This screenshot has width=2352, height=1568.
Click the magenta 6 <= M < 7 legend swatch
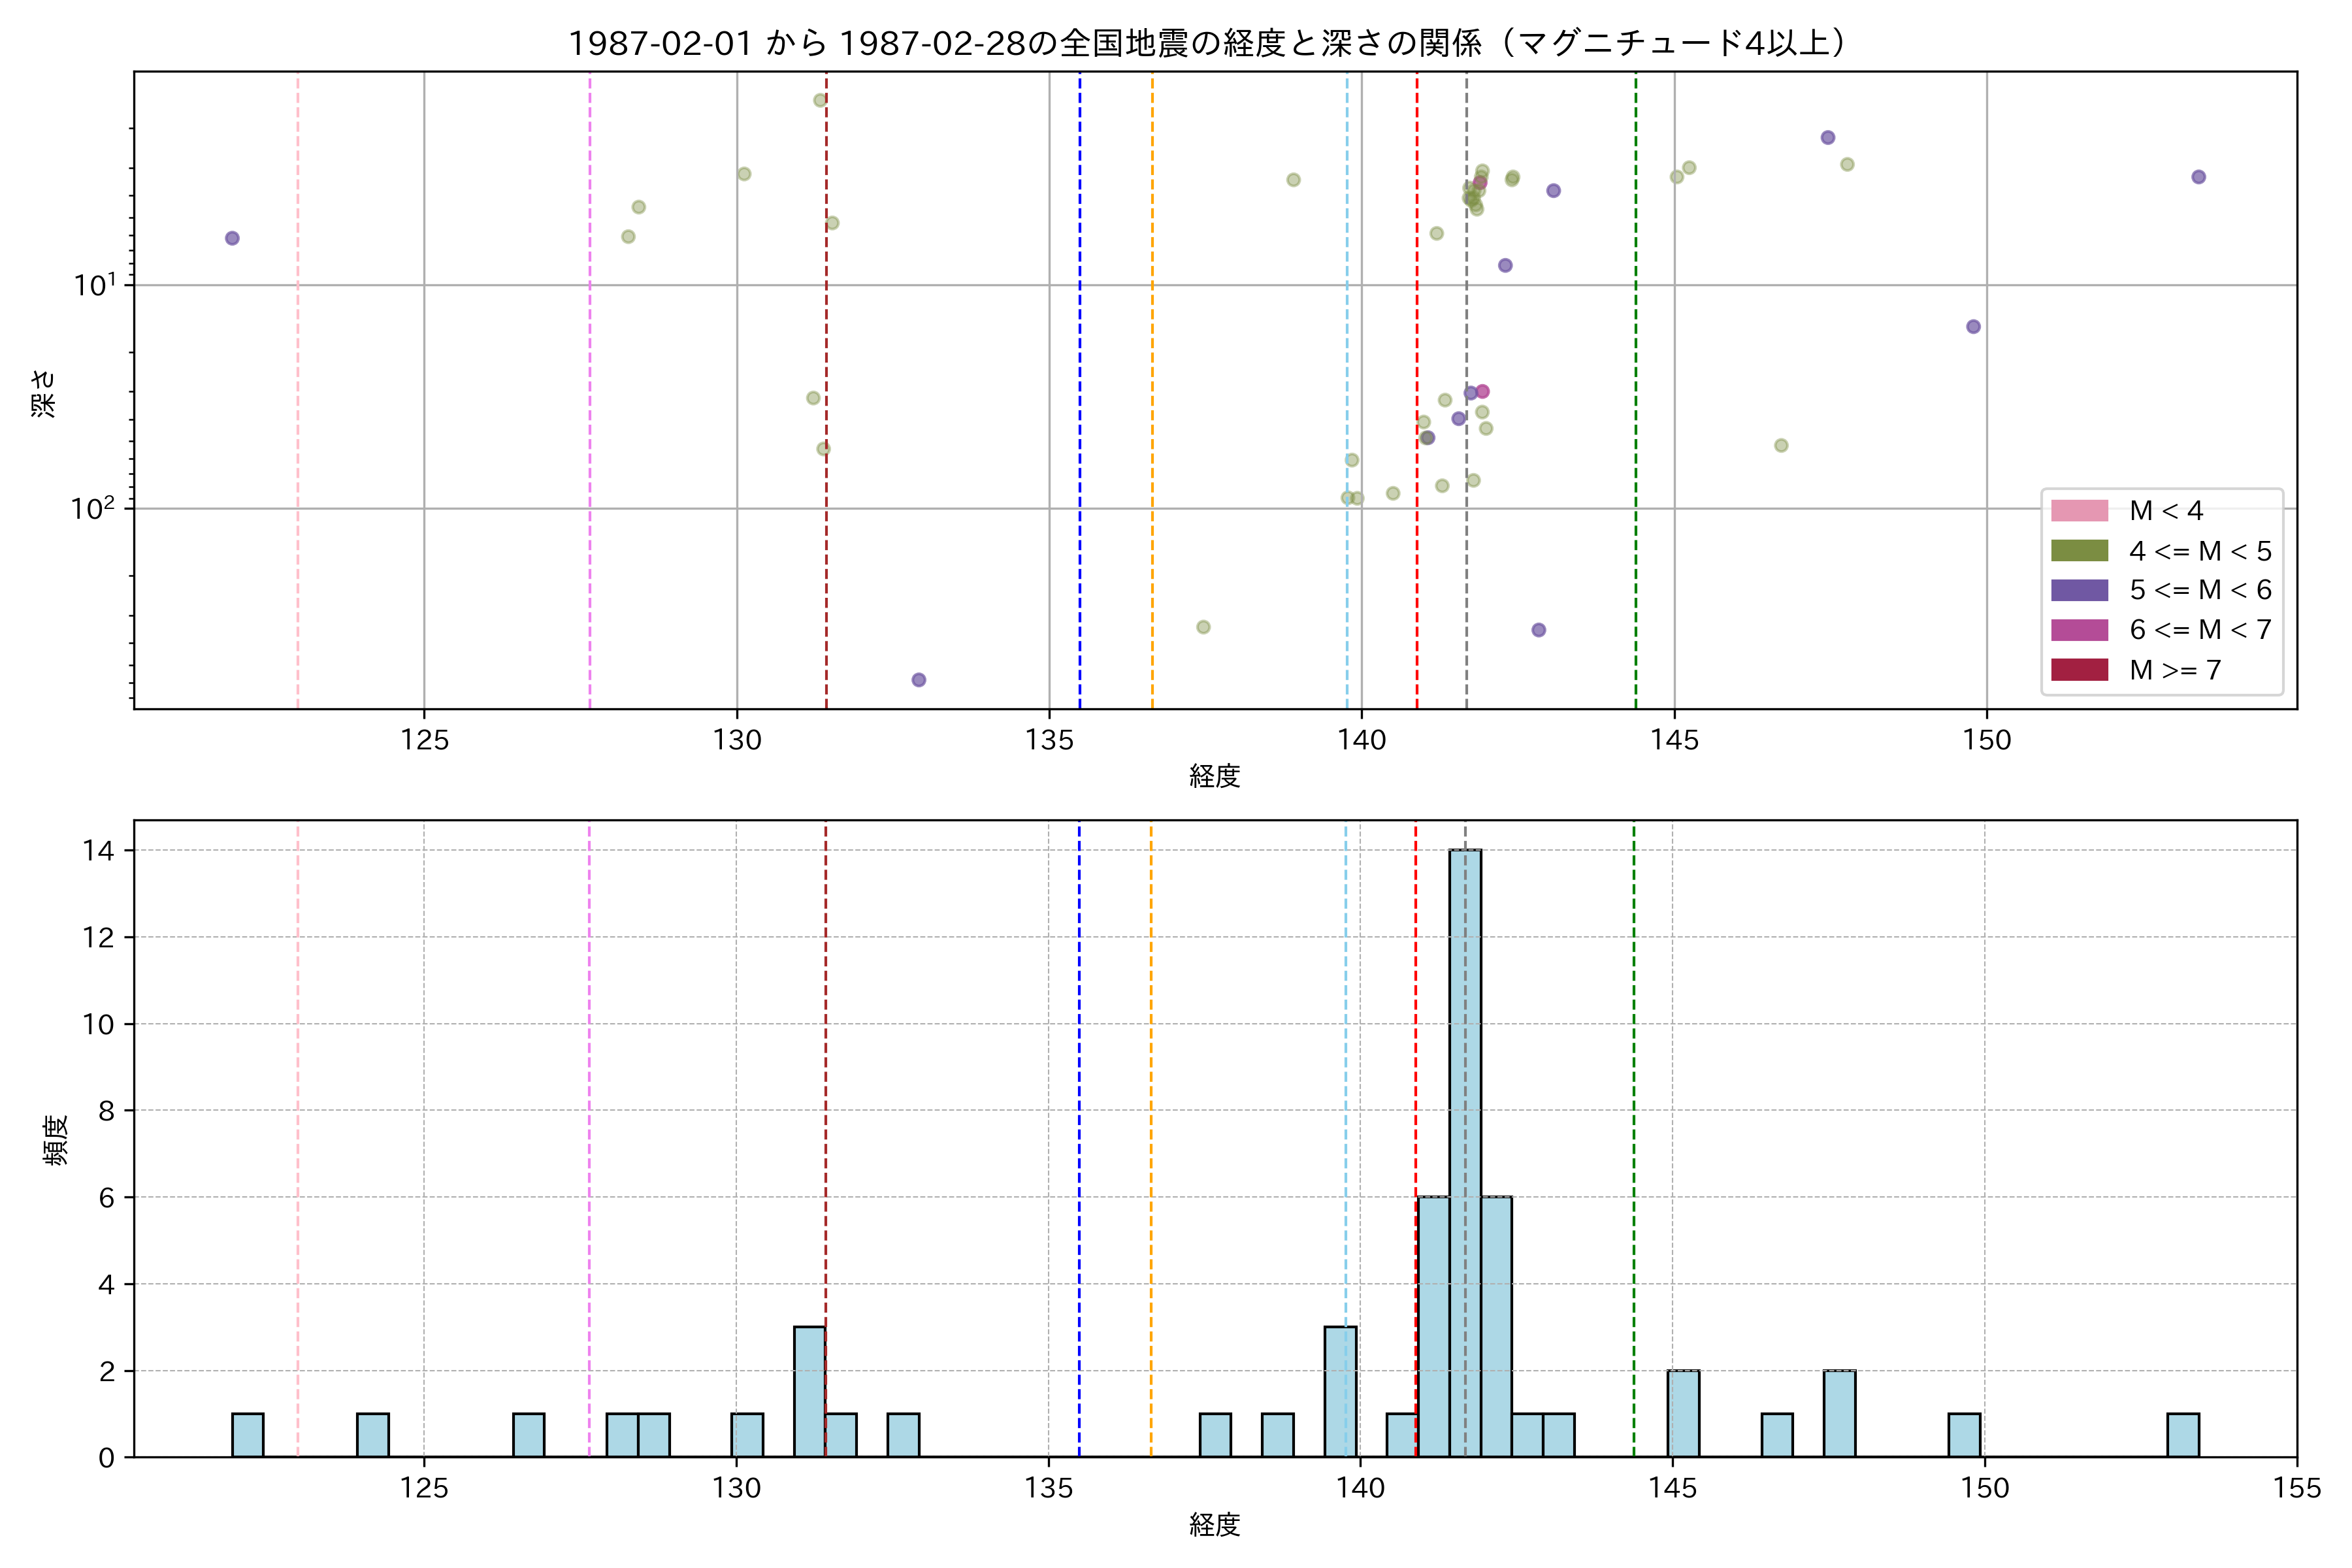tap(2079, 630)
